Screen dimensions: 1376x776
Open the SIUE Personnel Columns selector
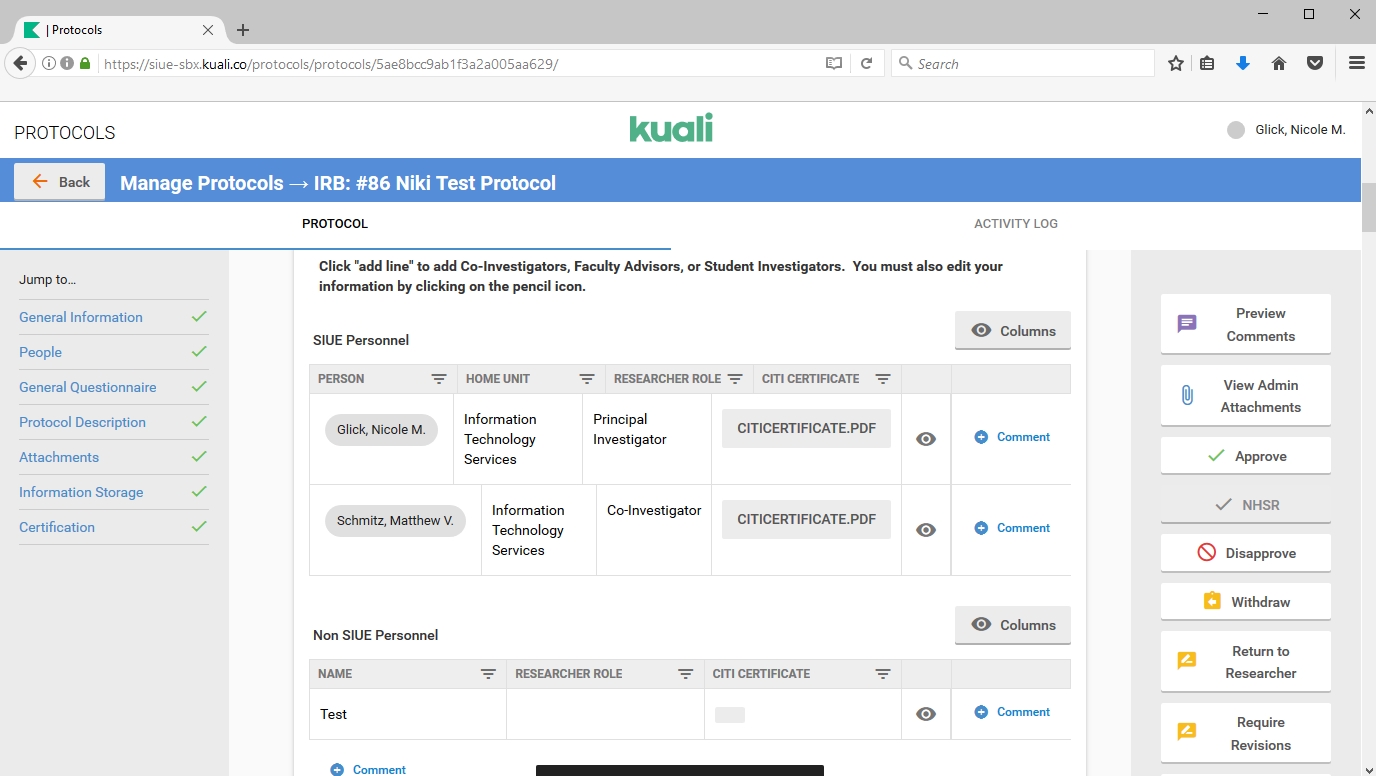[1012, 331]
